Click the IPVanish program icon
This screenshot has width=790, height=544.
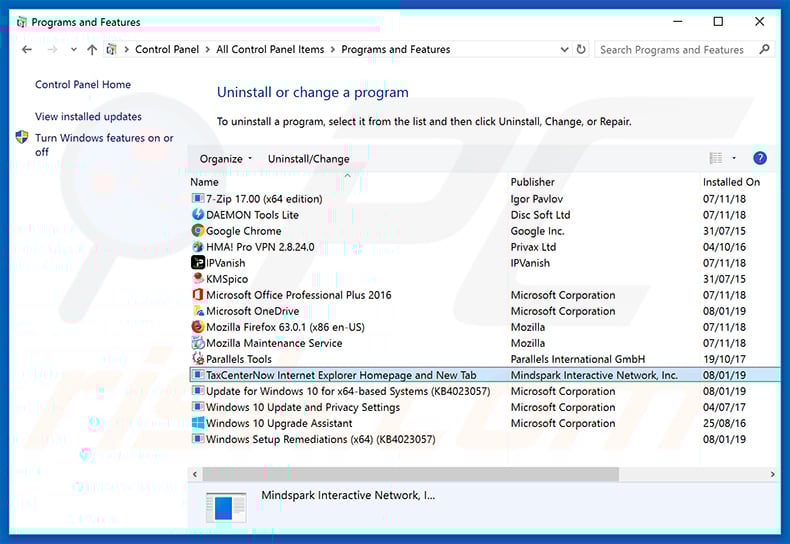[x=198, y=262]
